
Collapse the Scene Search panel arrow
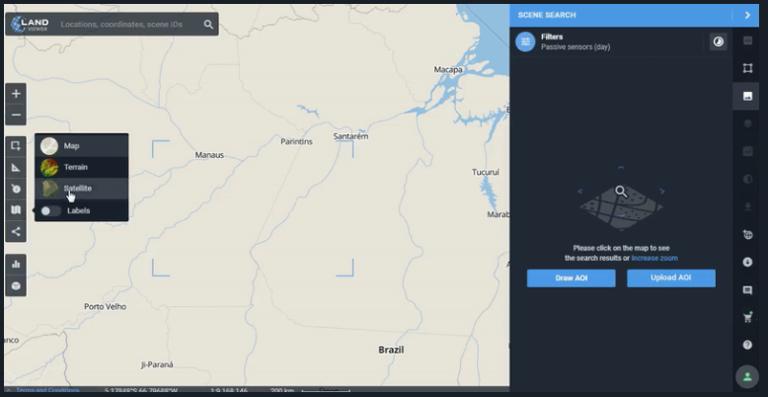pos(747,15)
